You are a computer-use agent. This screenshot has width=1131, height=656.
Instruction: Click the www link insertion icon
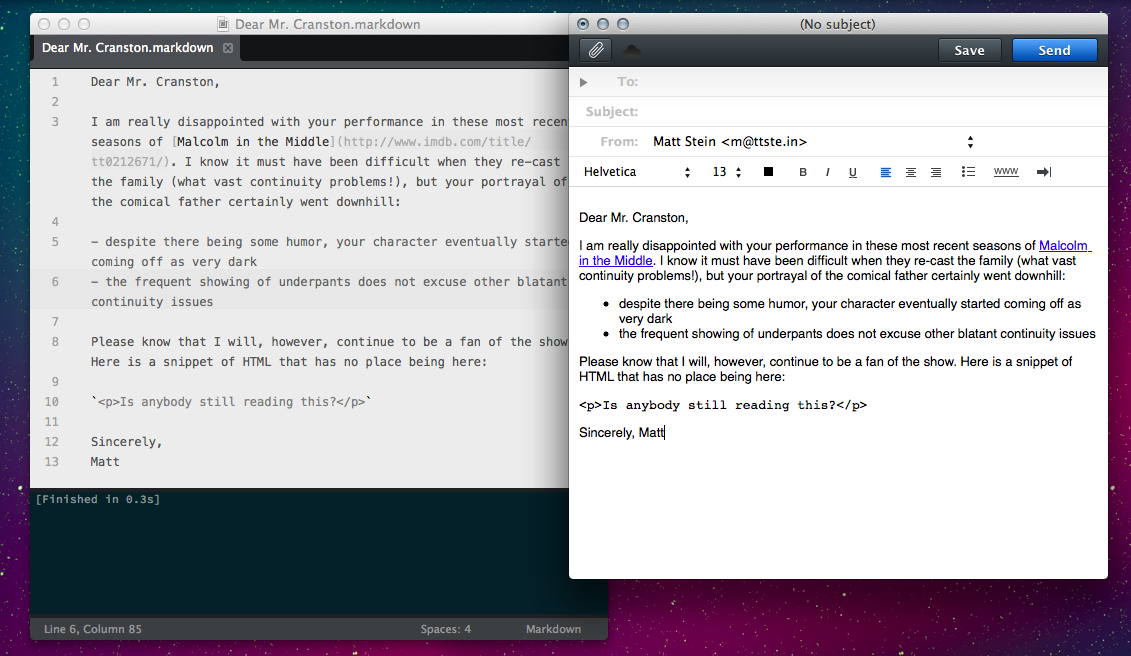click(x=1005, y=172)
